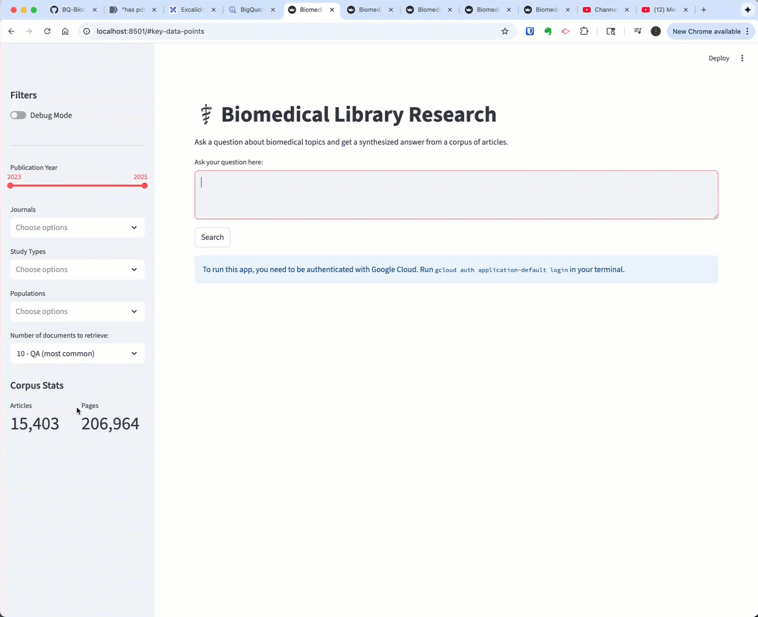Image resolution: width=758 pixels, height=617 pixels.
Task: Open Number of documents to retrieve dropdown
Action: click(x=77, y=353)
